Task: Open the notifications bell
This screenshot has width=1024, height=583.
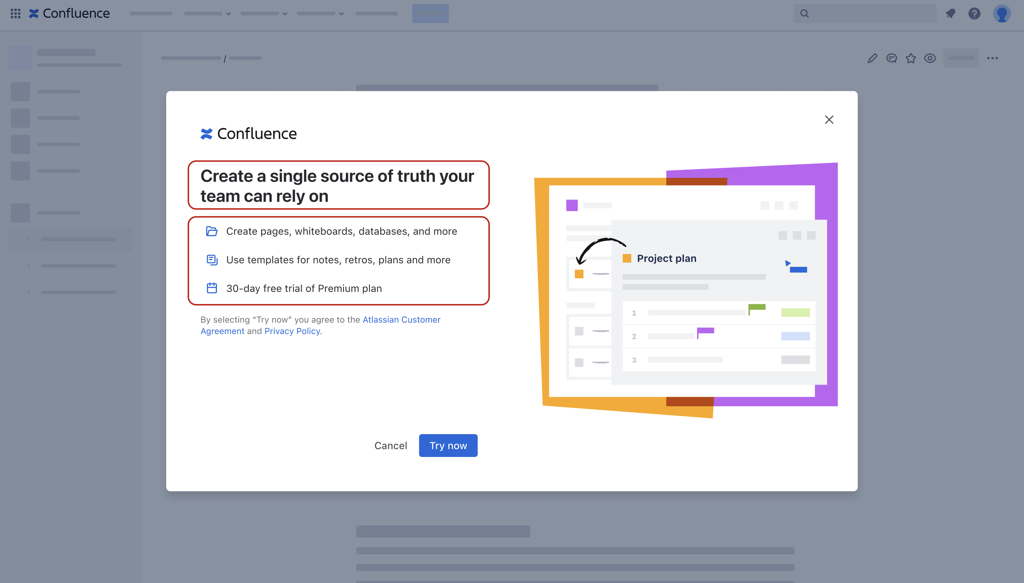Action: [950, 13]
